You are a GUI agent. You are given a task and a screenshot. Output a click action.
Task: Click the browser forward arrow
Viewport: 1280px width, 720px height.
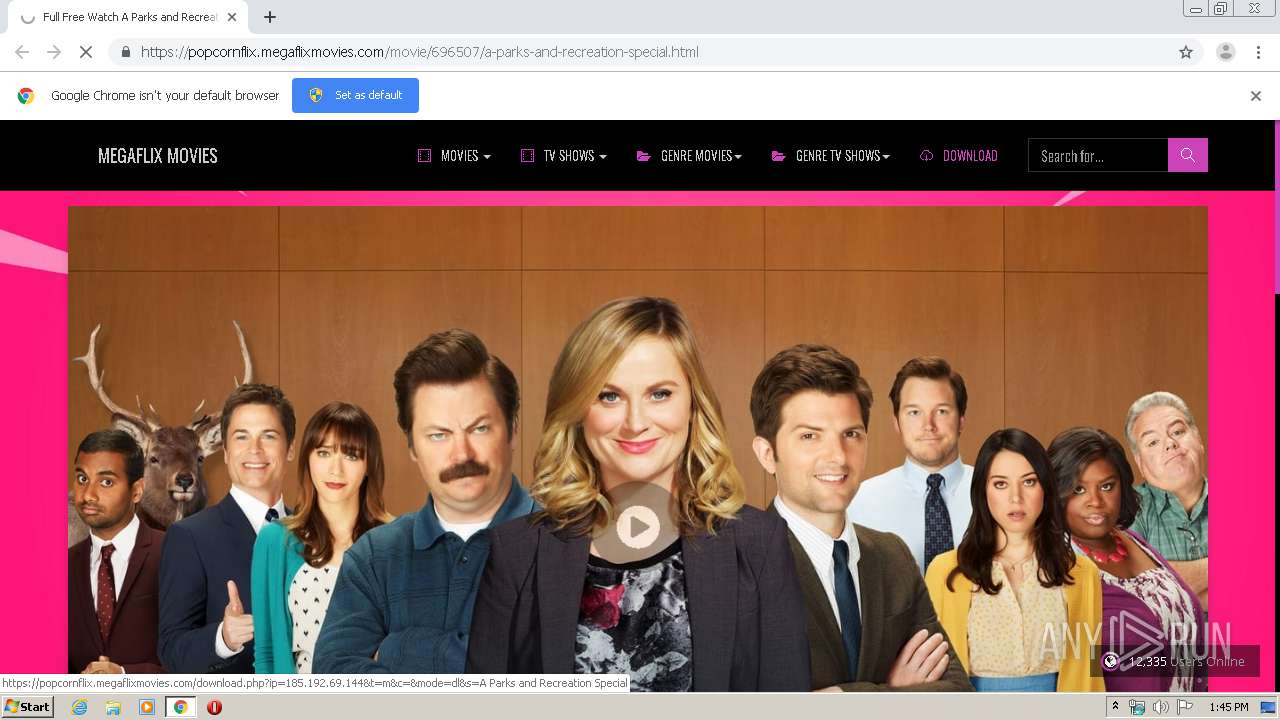pyautogui.click(x=54, y=52)
